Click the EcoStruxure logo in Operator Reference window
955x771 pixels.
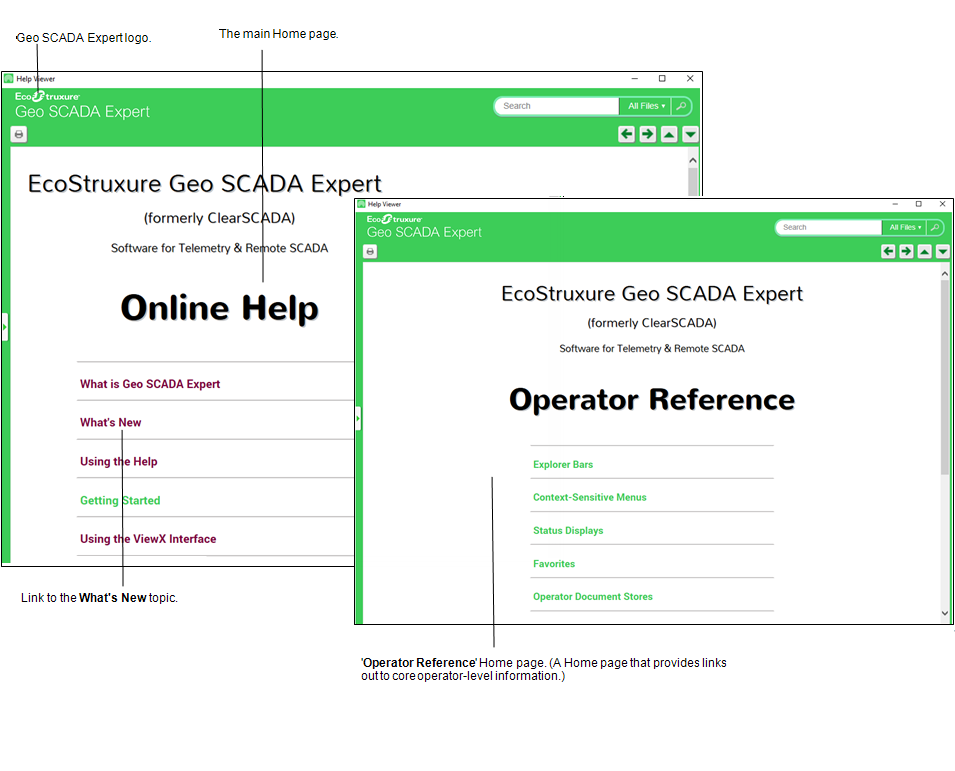click(x=394, y=219)
